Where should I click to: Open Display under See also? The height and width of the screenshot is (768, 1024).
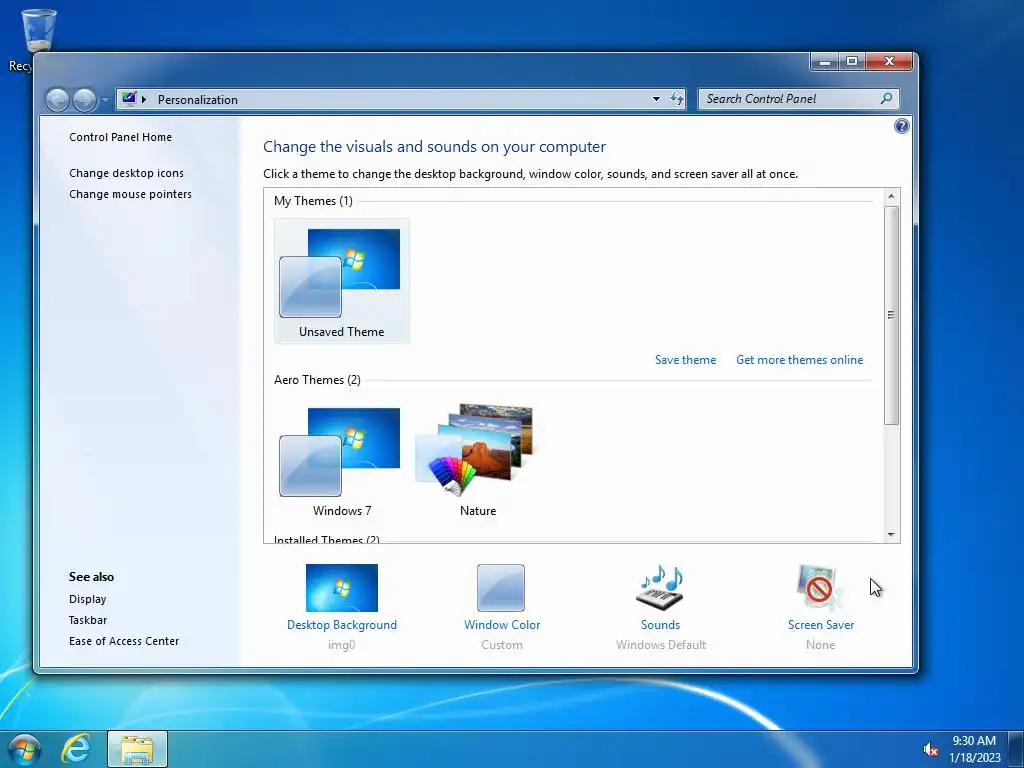(88, 599)
